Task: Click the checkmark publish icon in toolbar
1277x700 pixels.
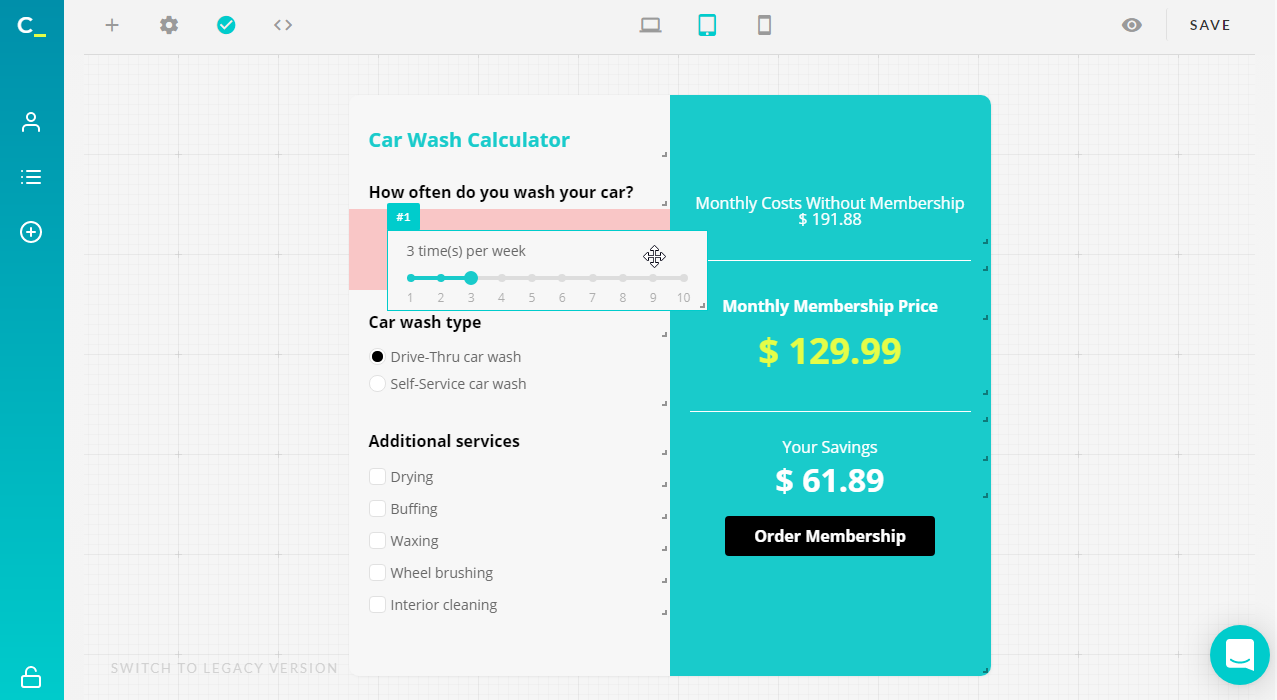Action: [x=226, y=24]
